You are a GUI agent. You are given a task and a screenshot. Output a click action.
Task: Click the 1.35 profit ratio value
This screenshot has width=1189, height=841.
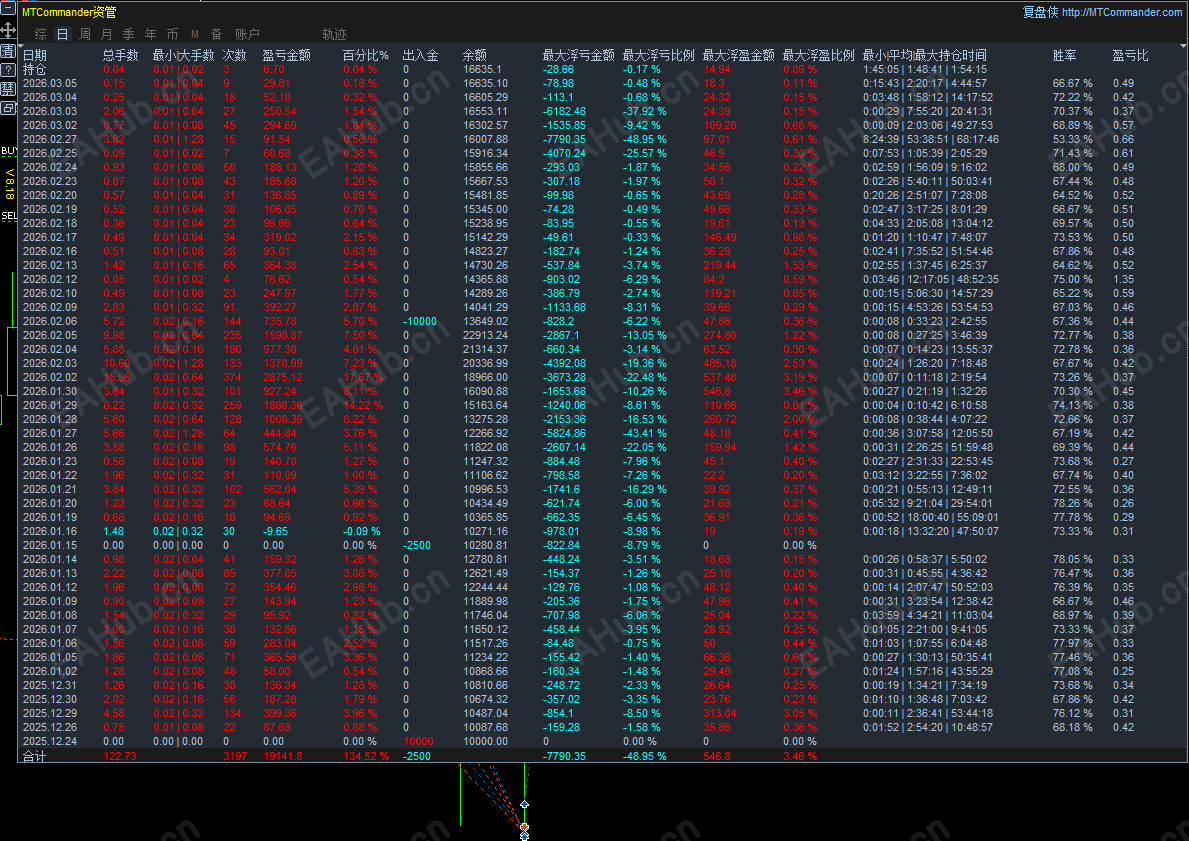[1124, 279]
